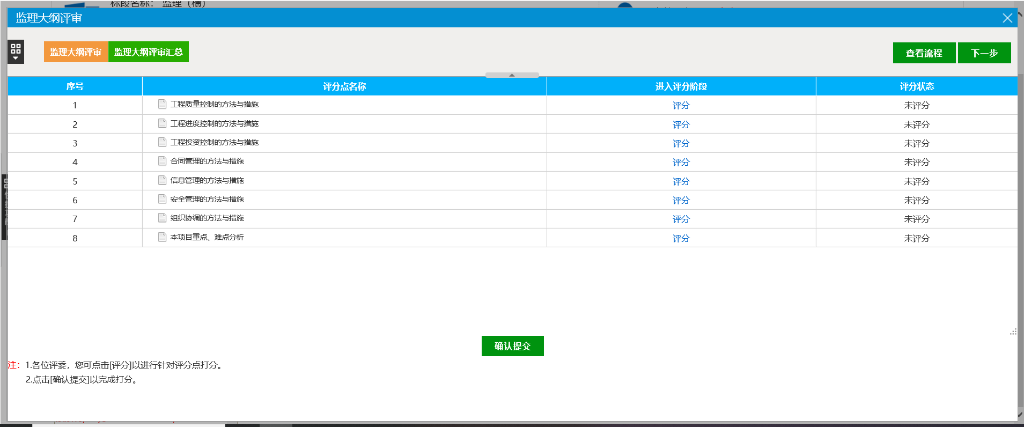Switch to the 监理大纲评审 tab
The height and width of the screenshot is (427, 1024).
point(75,52)
